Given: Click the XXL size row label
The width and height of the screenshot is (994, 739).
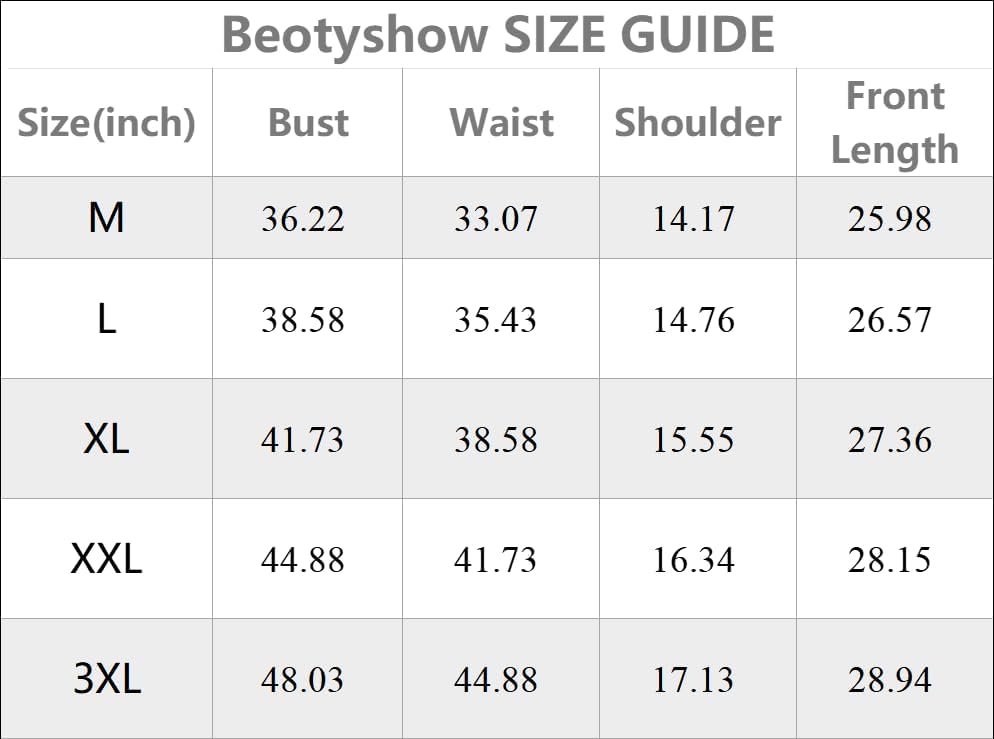Looking at the screenshot, I should coord(106,559).
